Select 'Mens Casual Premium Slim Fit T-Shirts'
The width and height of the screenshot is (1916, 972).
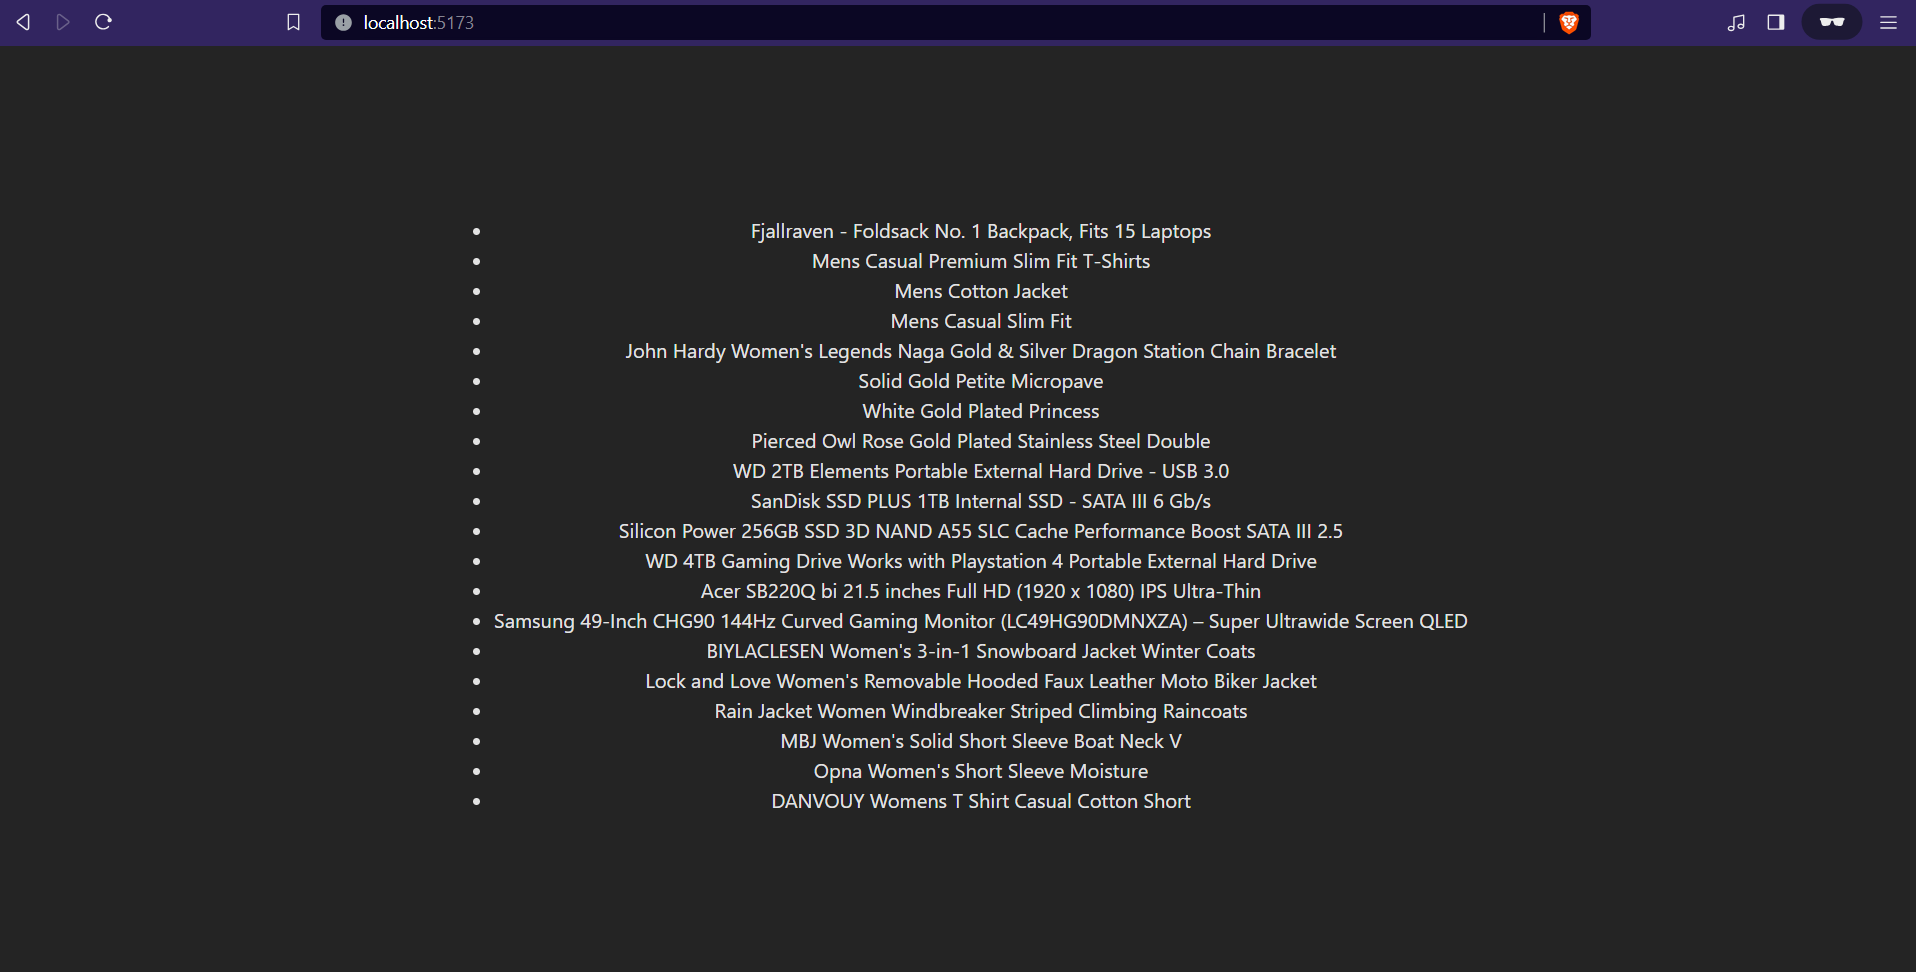pos(981,261)
